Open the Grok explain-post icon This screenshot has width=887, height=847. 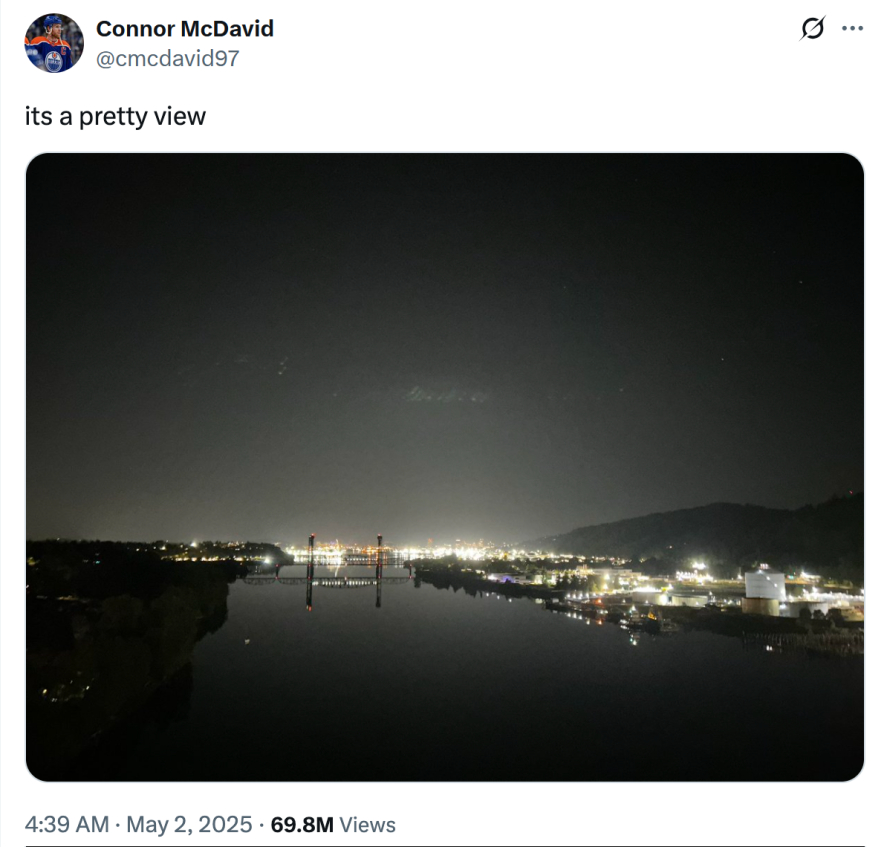813,28
